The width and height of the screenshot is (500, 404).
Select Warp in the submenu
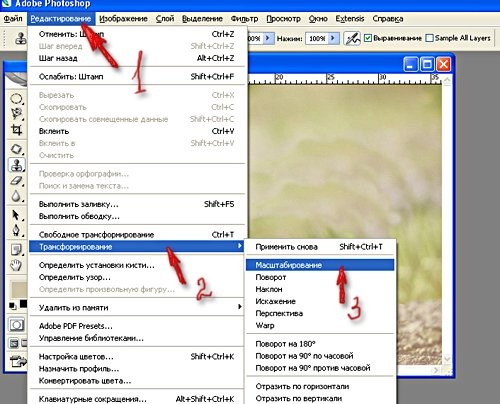(320, 325)
